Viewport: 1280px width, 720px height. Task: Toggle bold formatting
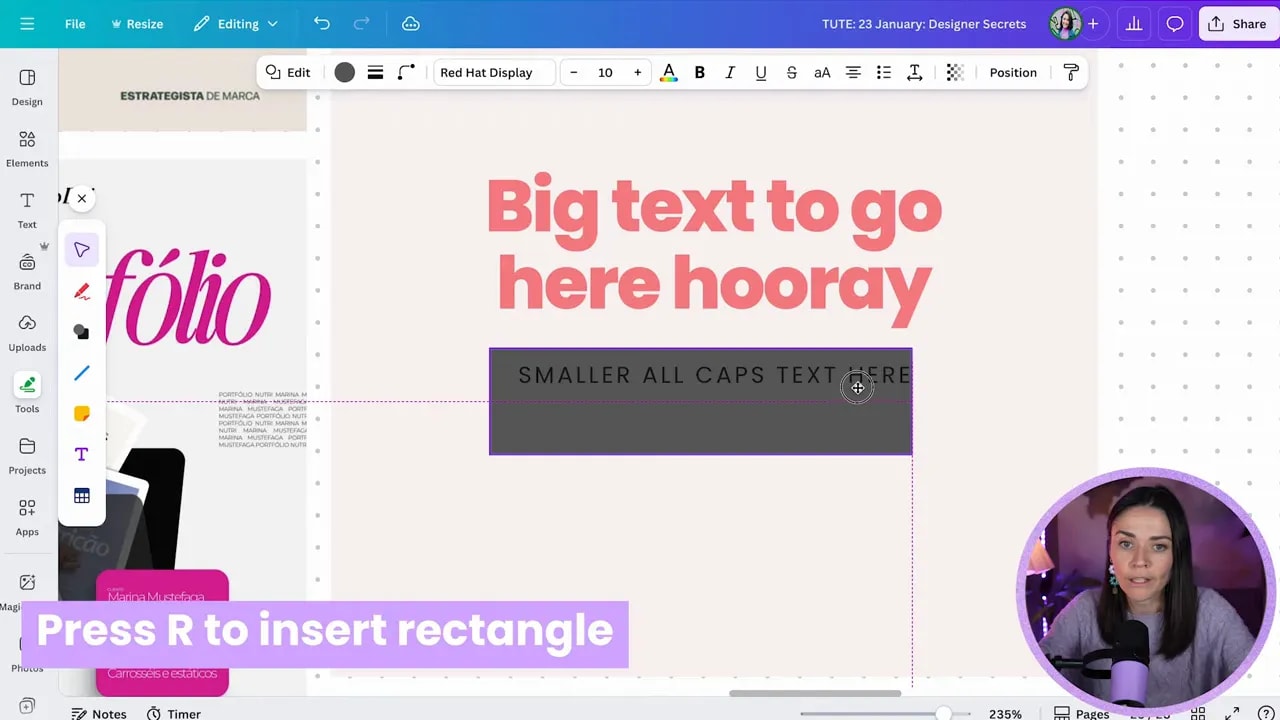coord(699,72)
